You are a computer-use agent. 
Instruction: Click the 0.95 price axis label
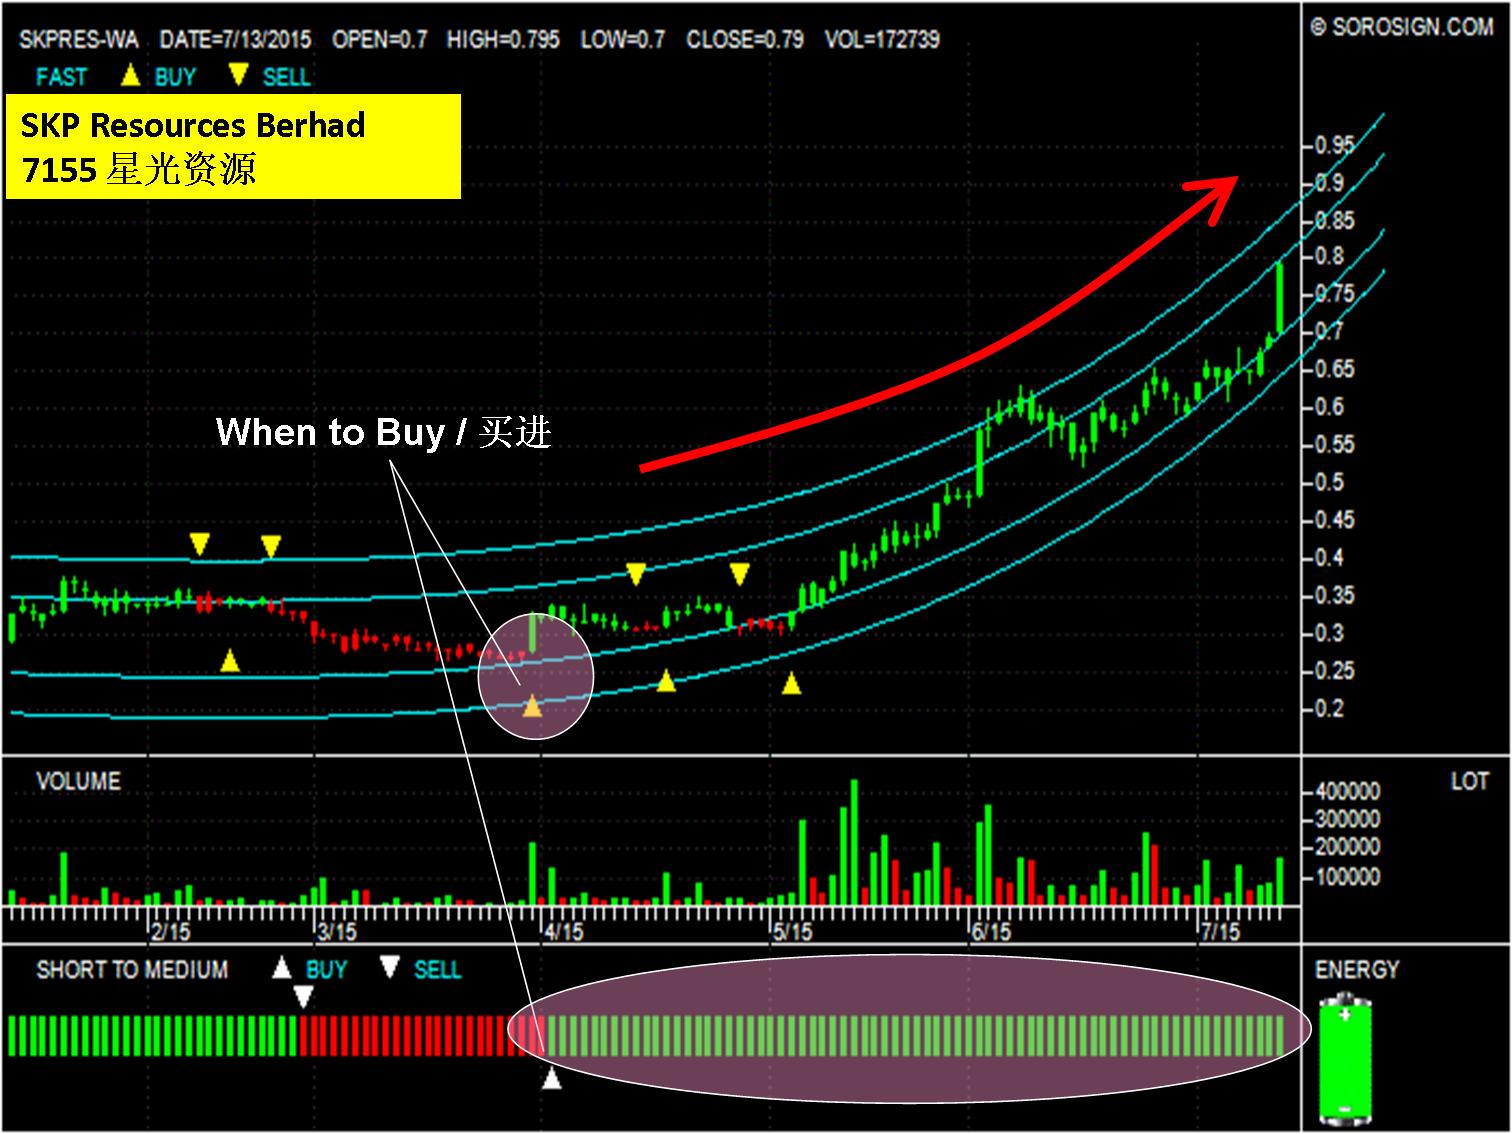(1334, 145)
